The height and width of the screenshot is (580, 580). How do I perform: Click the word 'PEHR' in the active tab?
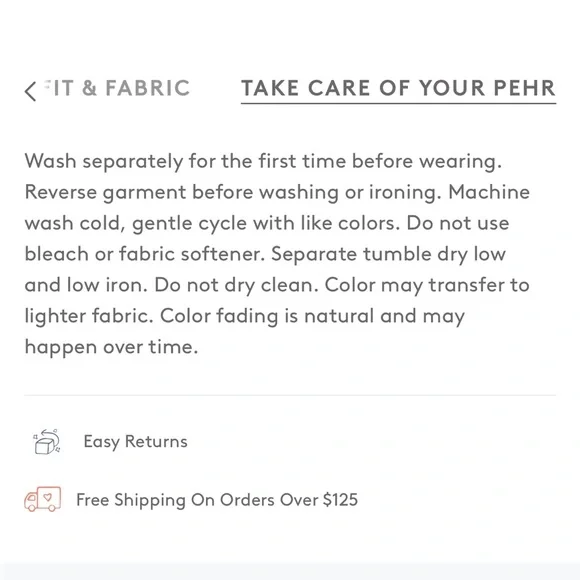point(525,88)
